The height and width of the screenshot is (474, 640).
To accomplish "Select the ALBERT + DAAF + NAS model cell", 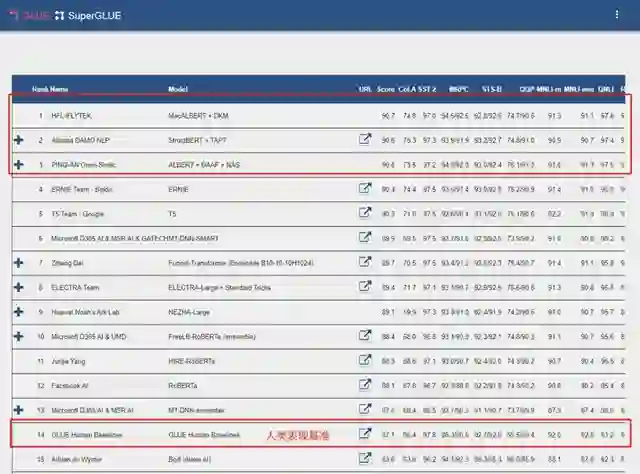I will 204,165.
